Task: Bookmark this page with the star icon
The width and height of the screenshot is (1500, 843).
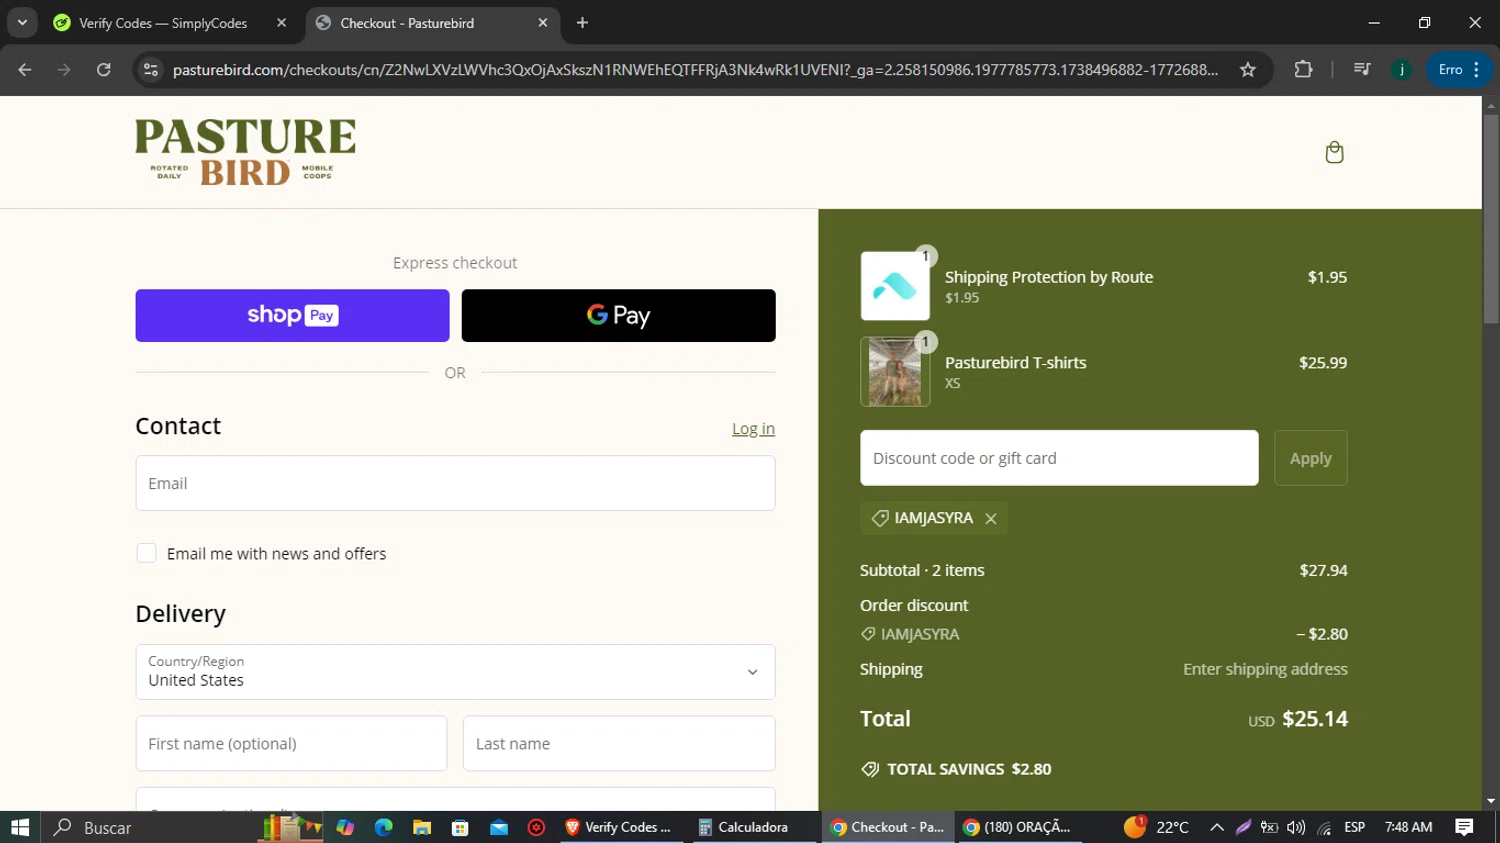Action: 1247,69
